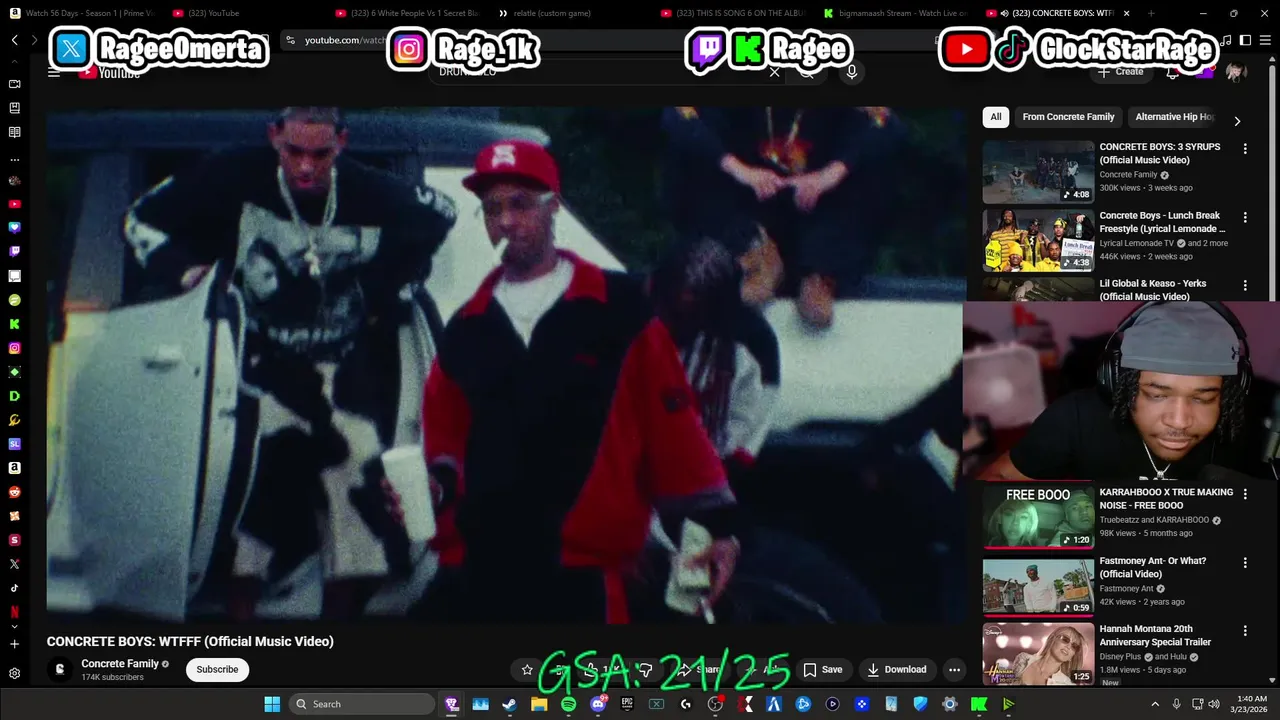Open options for FREE BOOO video
Viewport: 1280px width, 720px height.
click(1245, 494)
